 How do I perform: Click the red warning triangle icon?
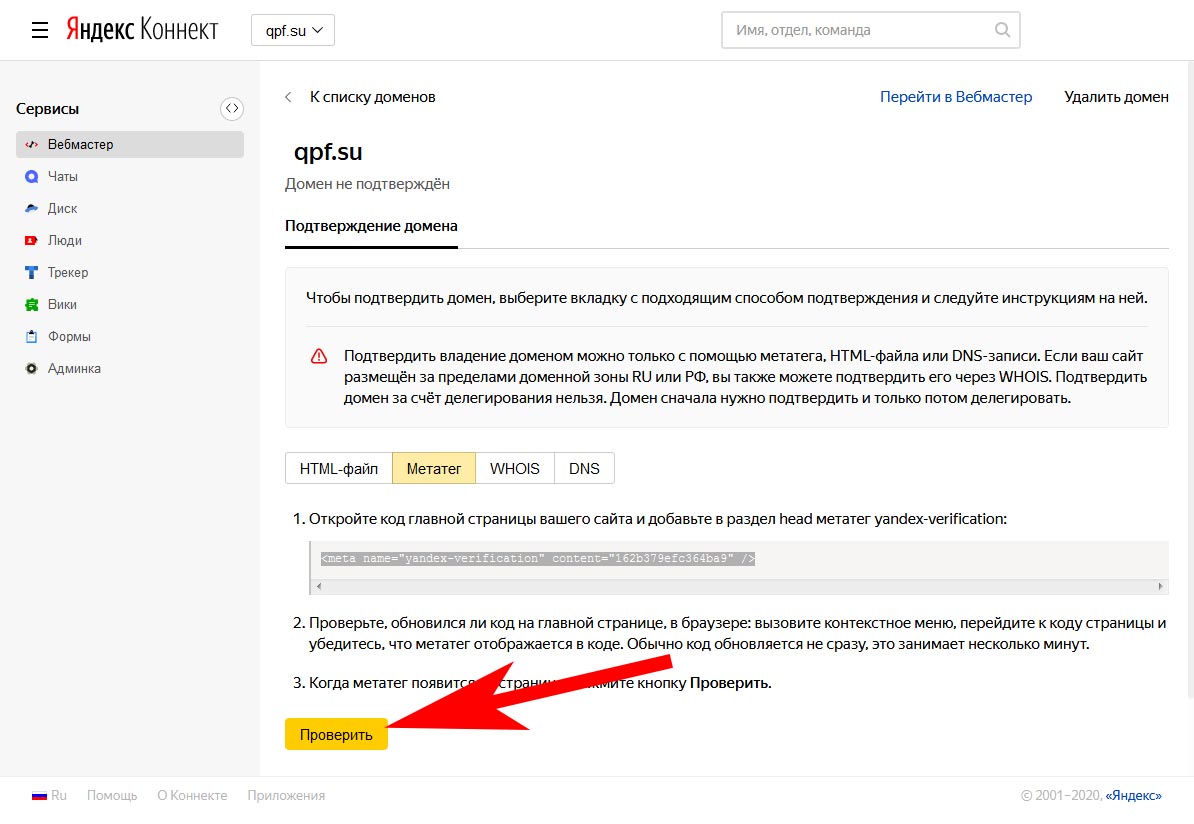(x=319, y=356)
